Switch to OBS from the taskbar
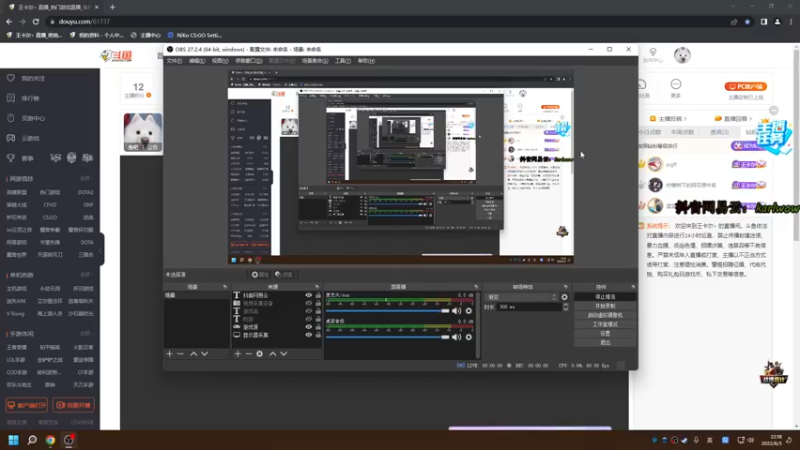 pos(69,440)
